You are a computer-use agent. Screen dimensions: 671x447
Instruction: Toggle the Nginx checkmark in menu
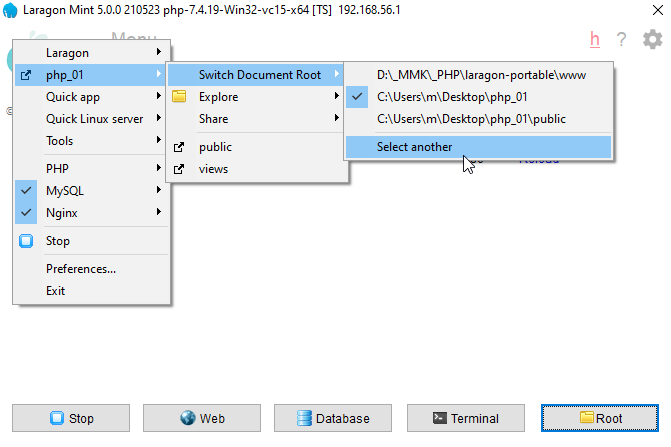(27, 212)
